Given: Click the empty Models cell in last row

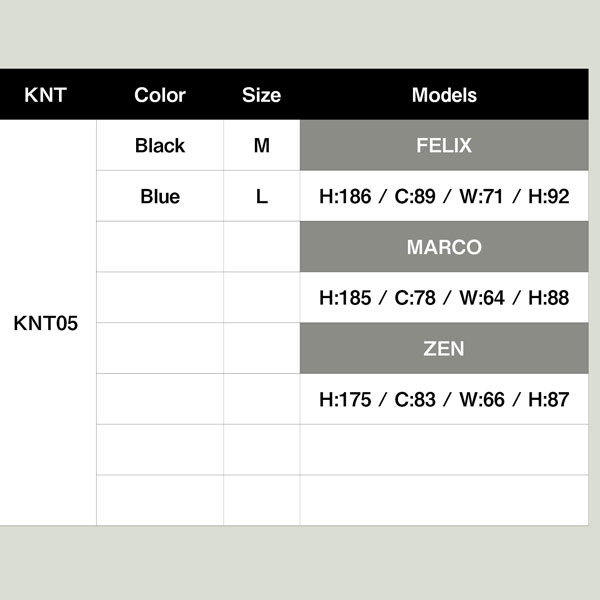Looking at the screenshot, I should (444, 501).
